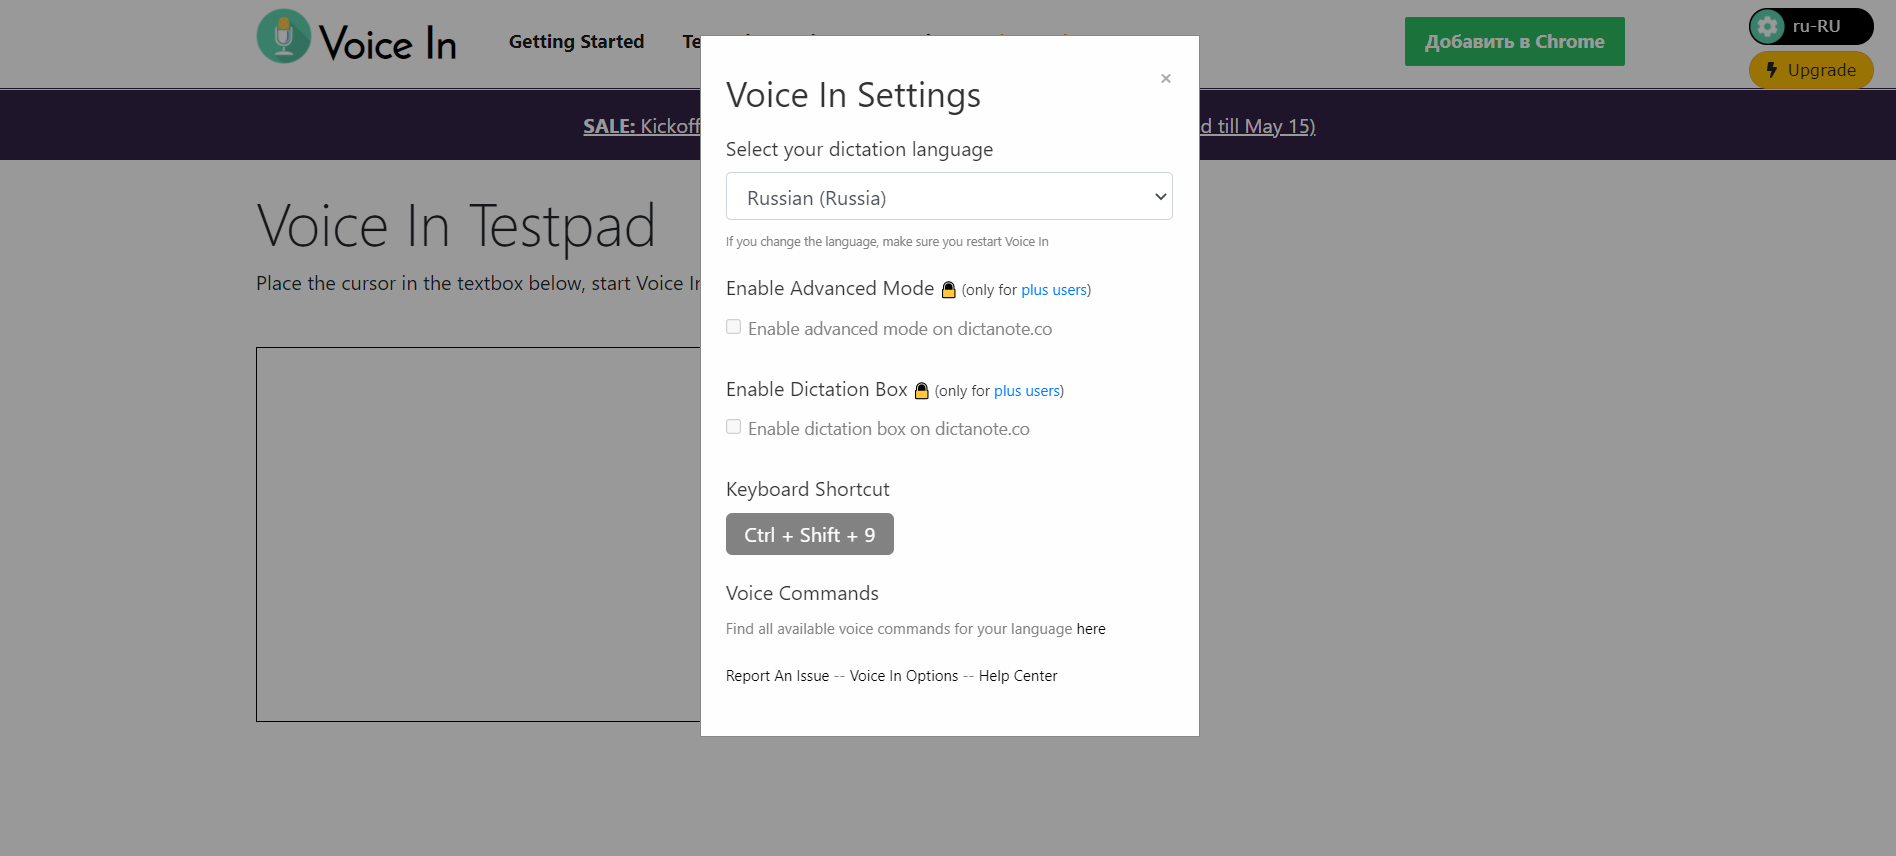The image size is (1896, 856).
Task: Click the lock icon next to Enable Advanced Mode
Action: 948,290
